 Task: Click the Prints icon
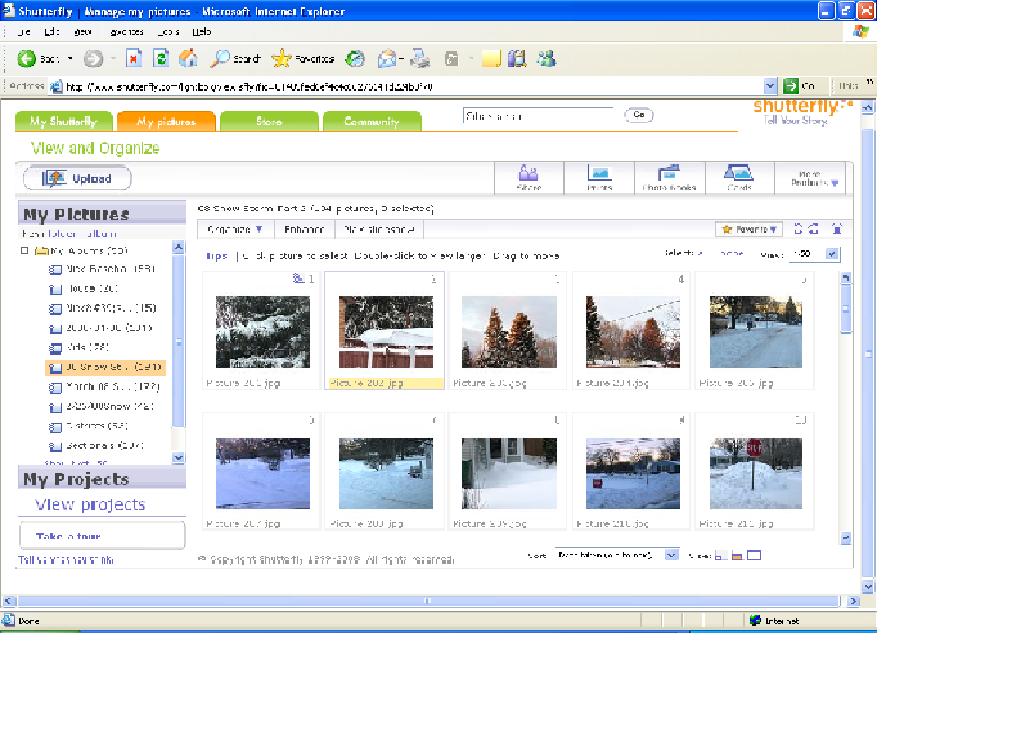[x=599, y=177]
